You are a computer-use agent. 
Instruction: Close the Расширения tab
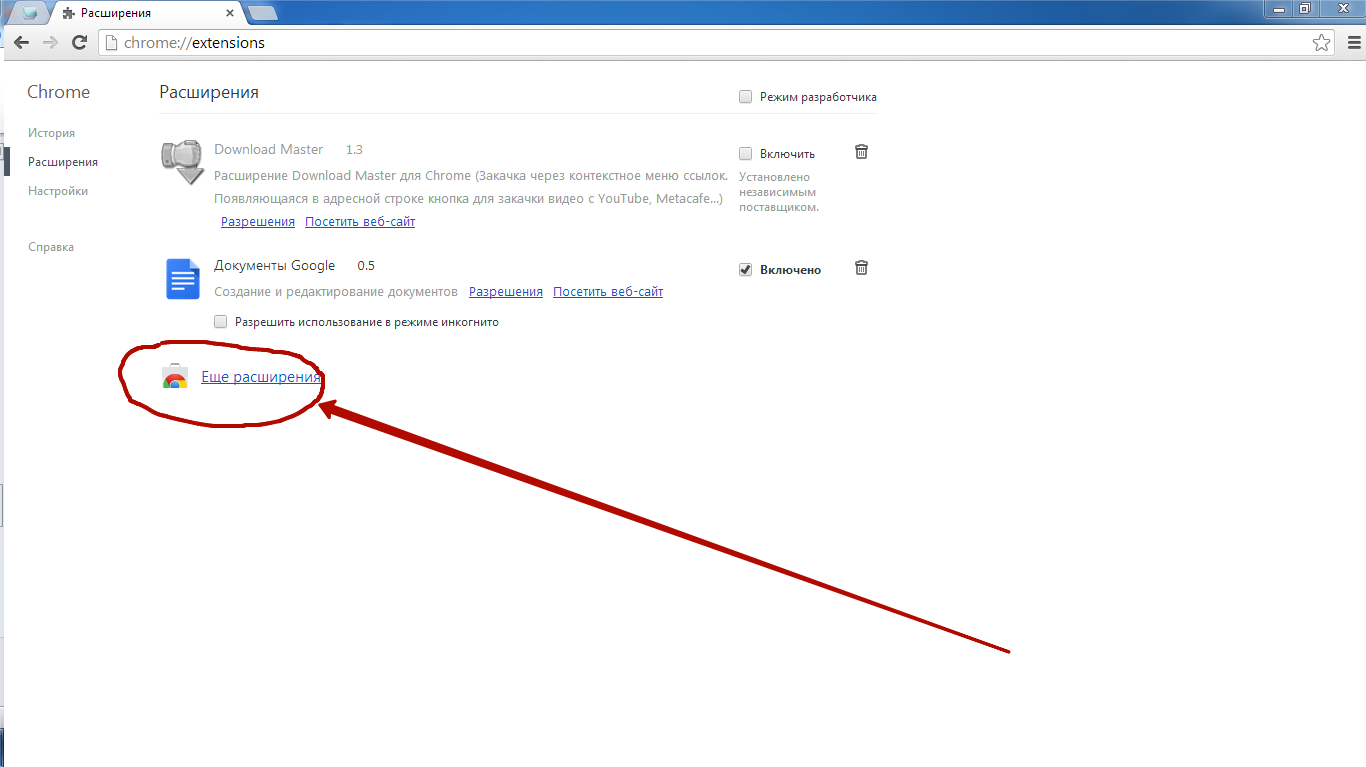(x=230, y=14)
